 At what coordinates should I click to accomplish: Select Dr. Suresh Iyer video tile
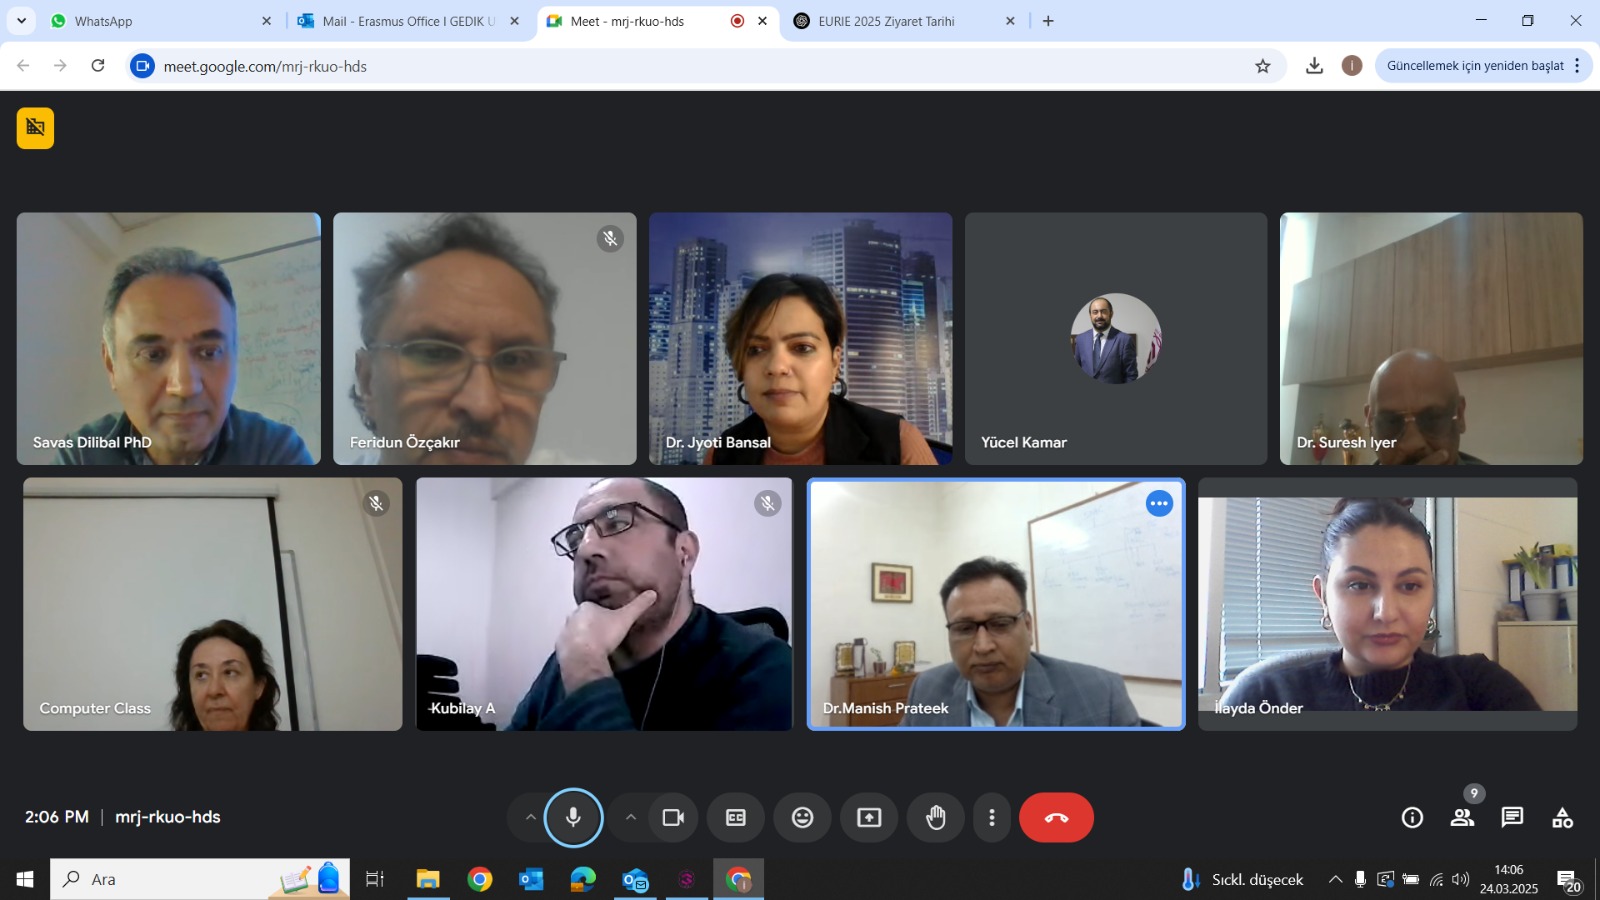click(x=1431, y=338)
